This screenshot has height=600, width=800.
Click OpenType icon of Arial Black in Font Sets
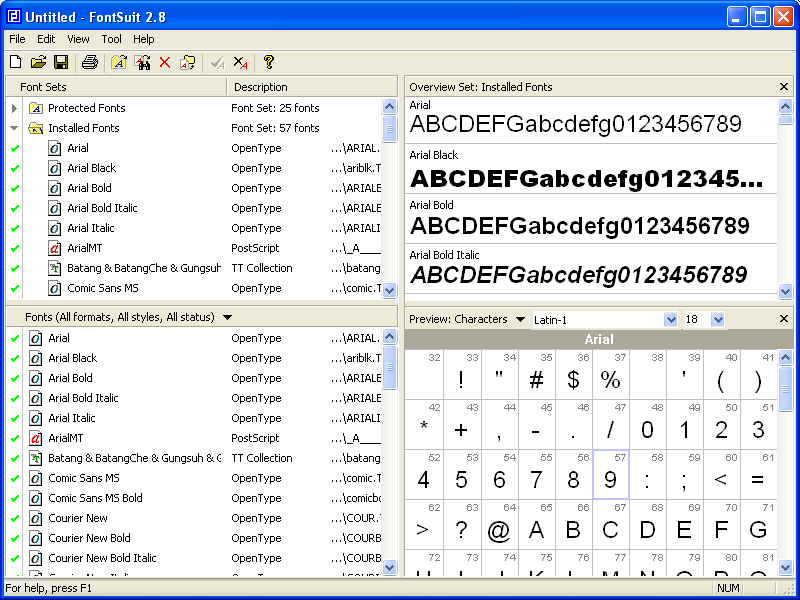coord(55,168)
